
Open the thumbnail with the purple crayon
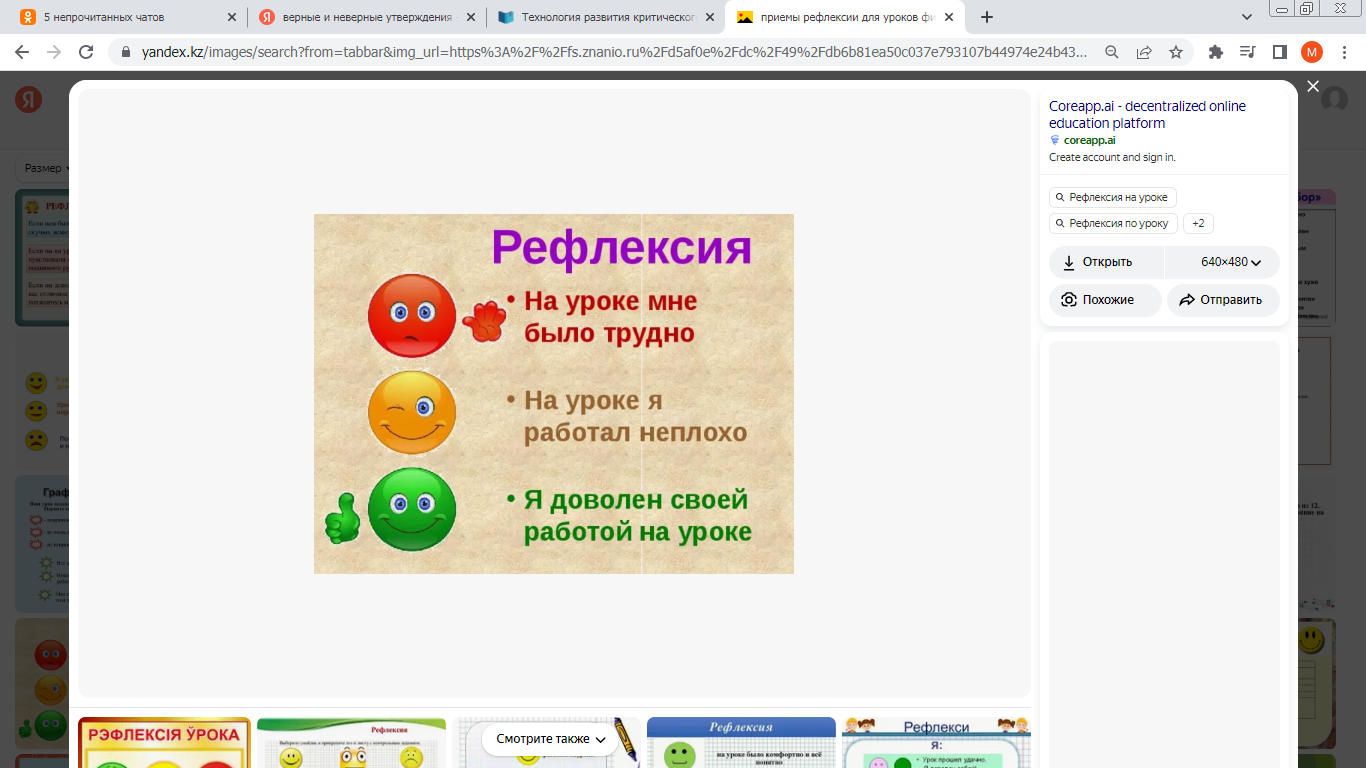(x=546, y=743)
